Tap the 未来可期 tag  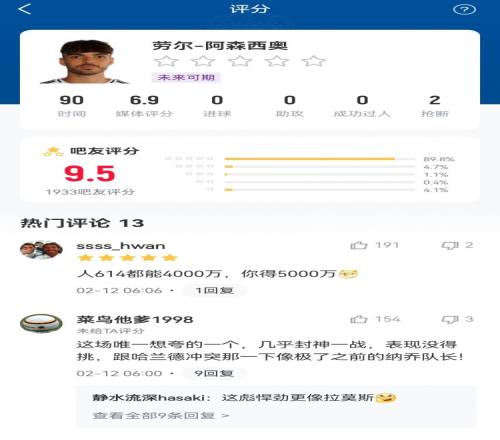click(186, 77)
